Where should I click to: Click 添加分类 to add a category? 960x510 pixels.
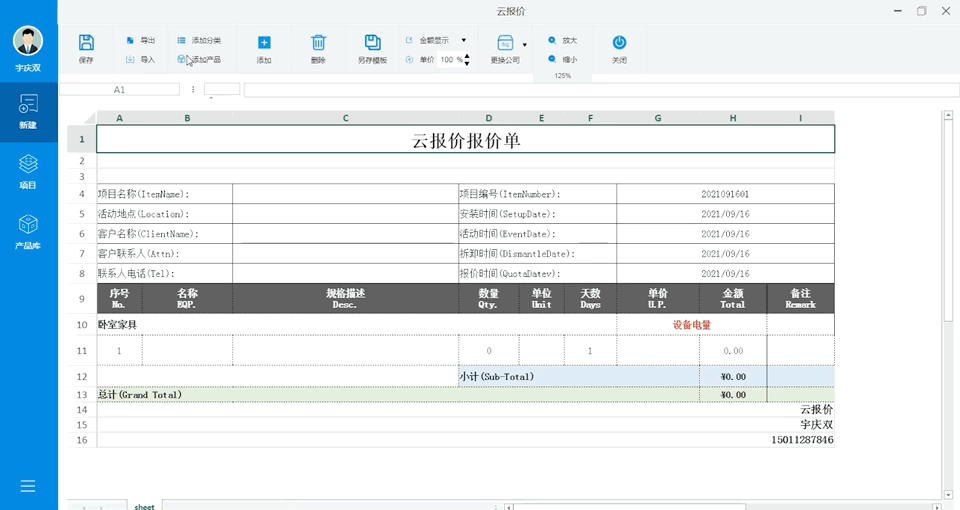(x=199, y=40)
